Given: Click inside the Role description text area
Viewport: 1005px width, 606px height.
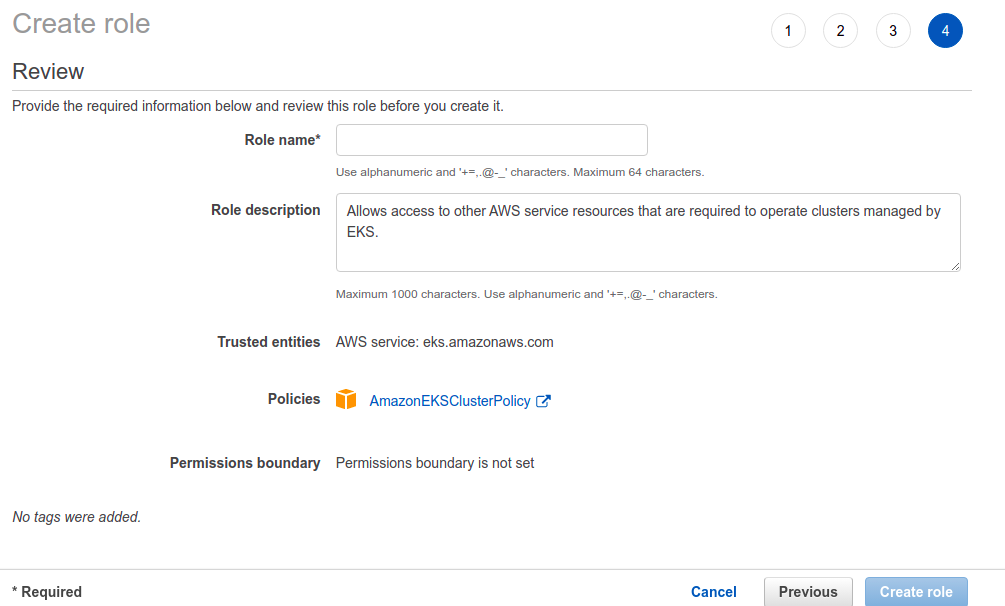Looking at the screenshot, I should point(648,232).
